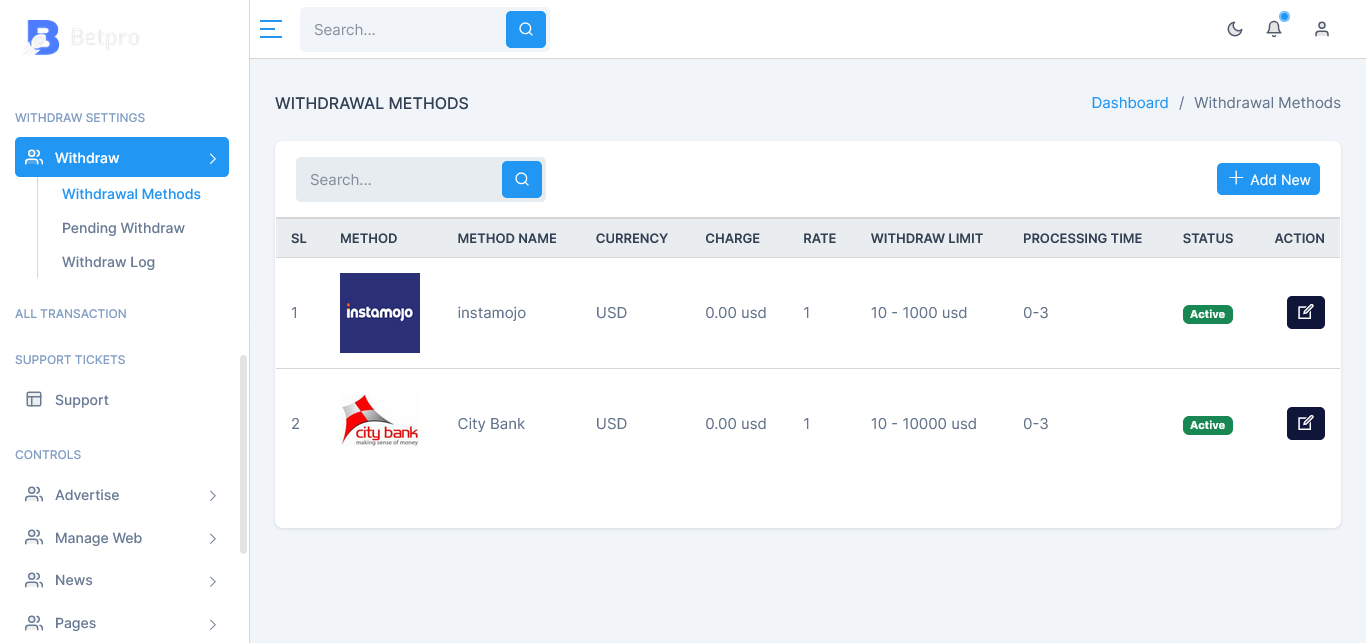Image resolution: width=1366 pixels, height=643 pixels.
Task: Go to Dashboard breadcrumb link
Action: click(1130, 103)
